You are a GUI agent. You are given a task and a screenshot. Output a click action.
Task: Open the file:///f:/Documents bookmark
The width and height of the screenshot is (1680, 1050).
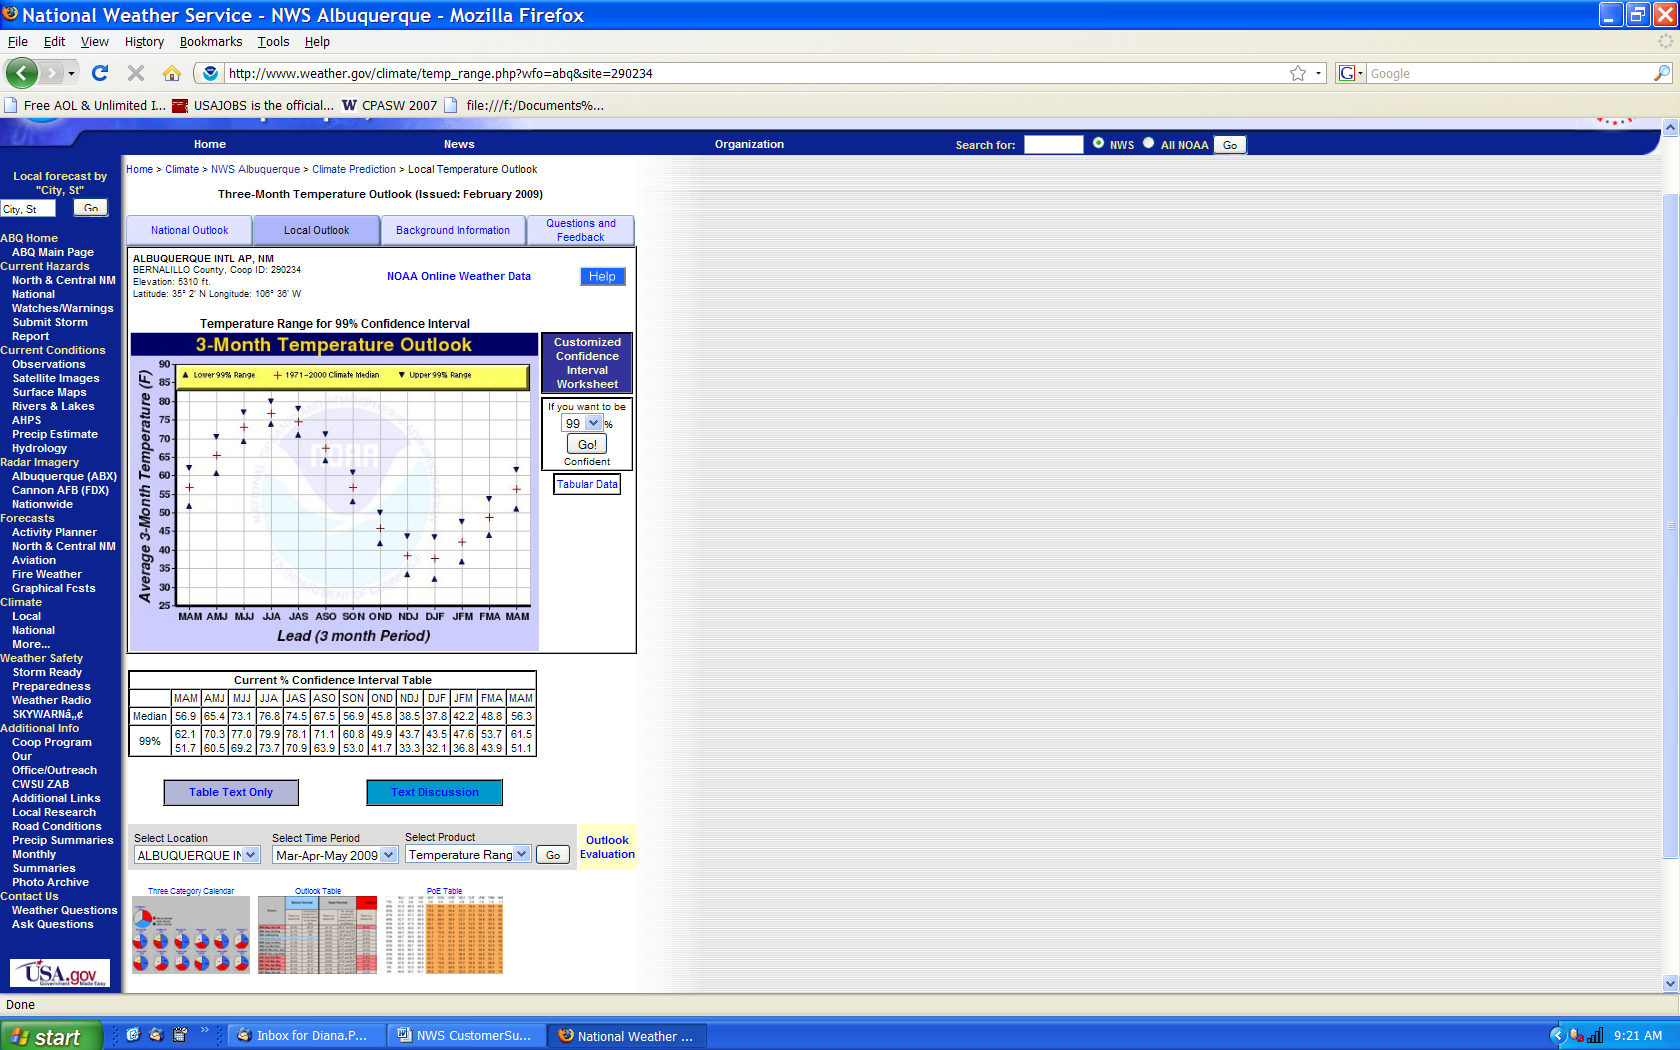pos(524,105)
